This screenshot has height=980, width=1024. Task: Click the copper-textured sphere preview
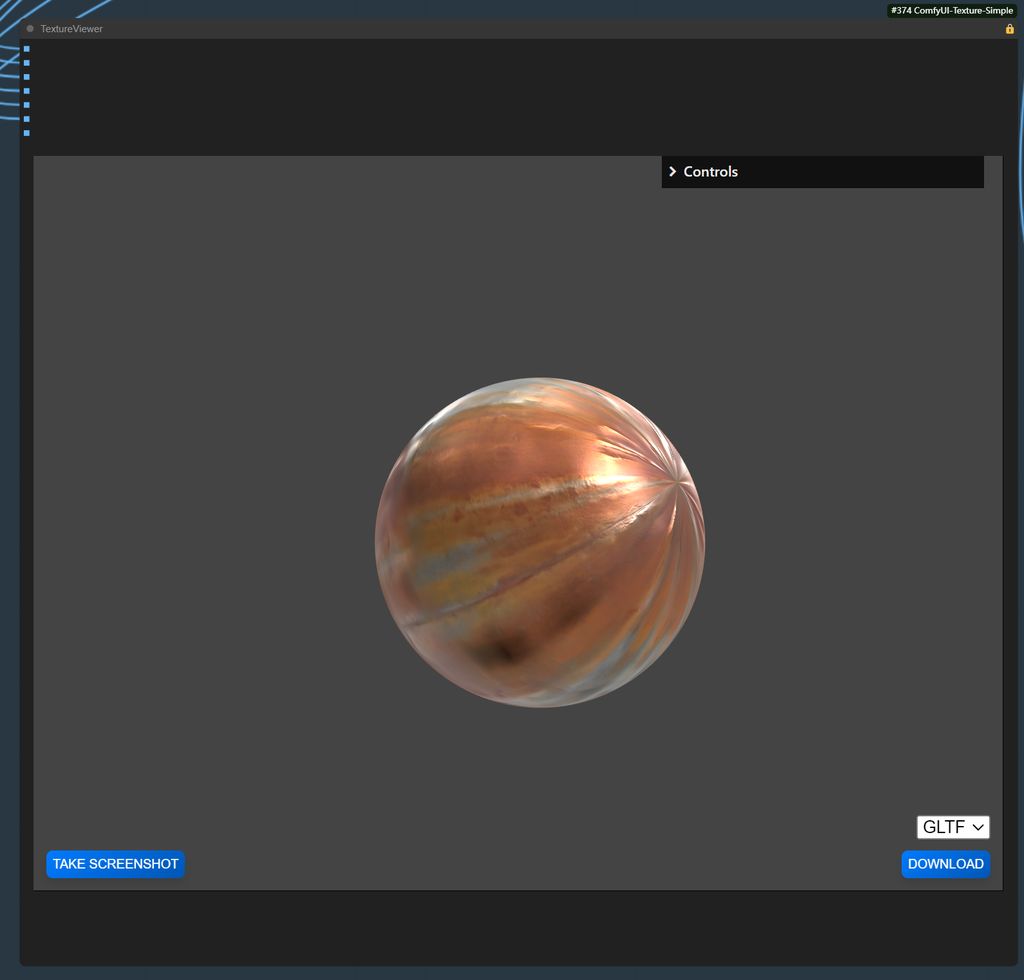[x=540, y=542]
